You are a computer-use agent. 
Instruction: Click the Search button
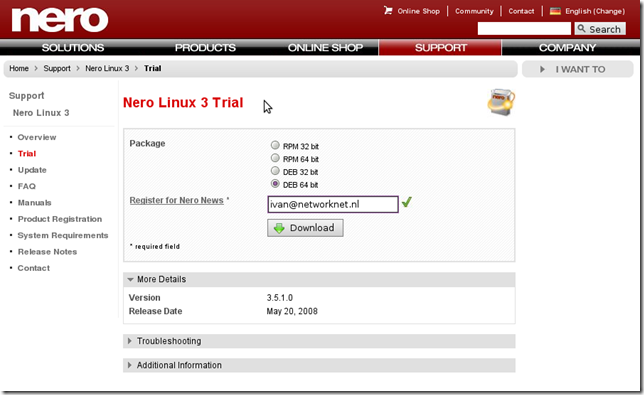(600, 29)
